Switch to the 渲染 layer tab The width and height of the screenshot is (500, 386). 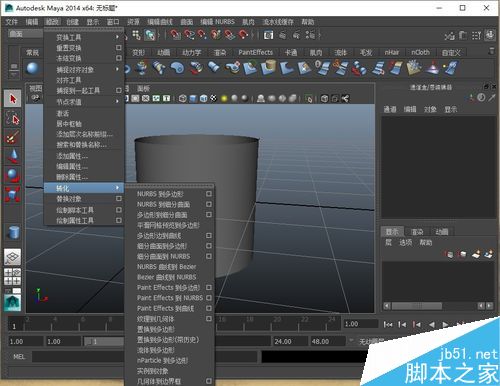coord(417,232)
